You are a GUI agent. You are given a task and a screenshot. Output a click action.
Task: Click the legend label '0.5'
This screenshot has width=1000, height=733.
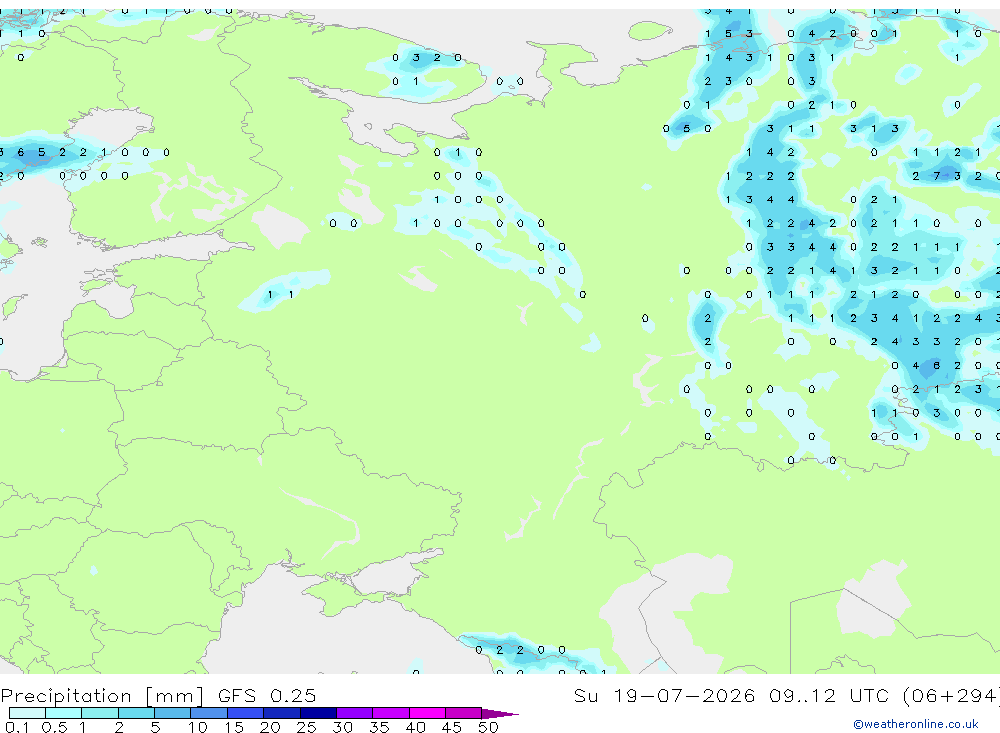tap(54, 727)
